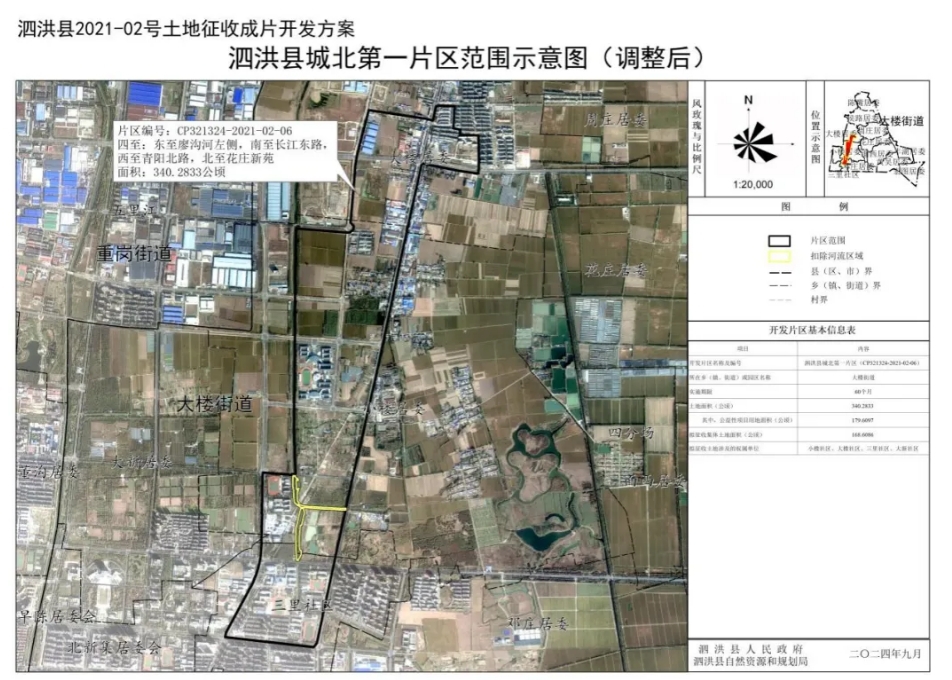Click the N north label above the wind rose

pyautogui.click(x=748, y=100)
